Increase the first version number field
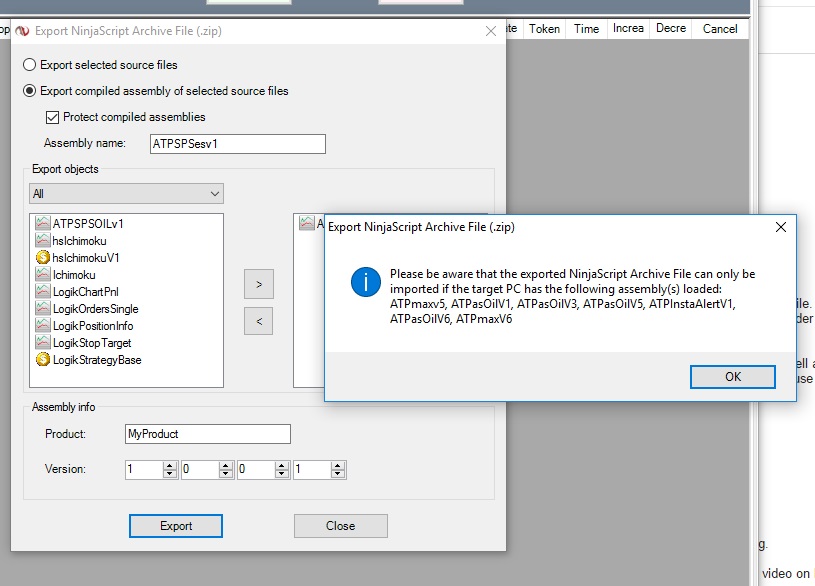815x586 pixels. tap(169, 465)
